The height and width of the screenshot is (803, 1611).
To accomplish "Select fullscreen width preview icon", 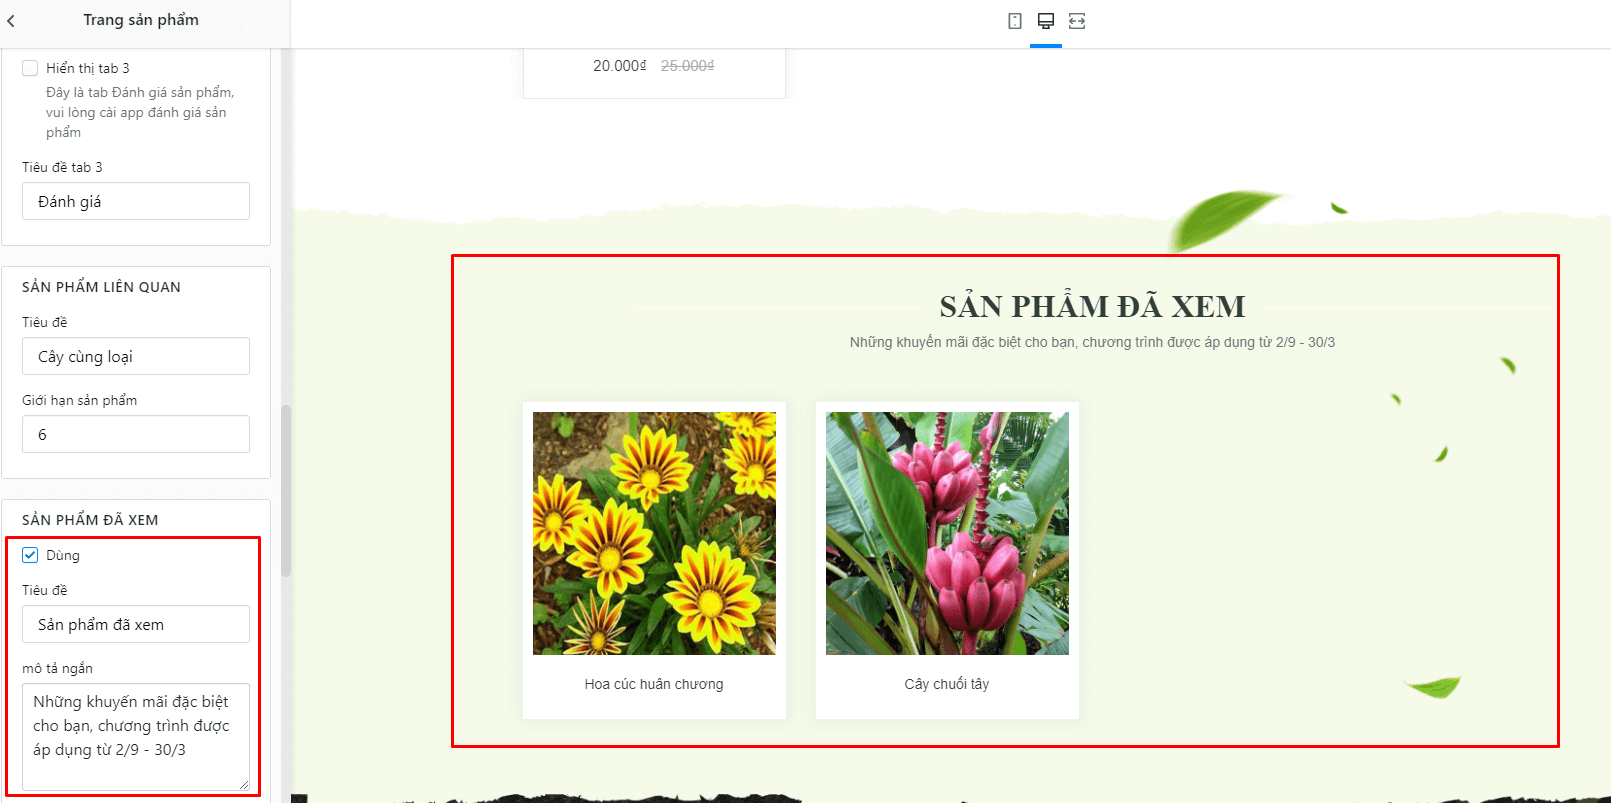I will (x=1077, y=21).
